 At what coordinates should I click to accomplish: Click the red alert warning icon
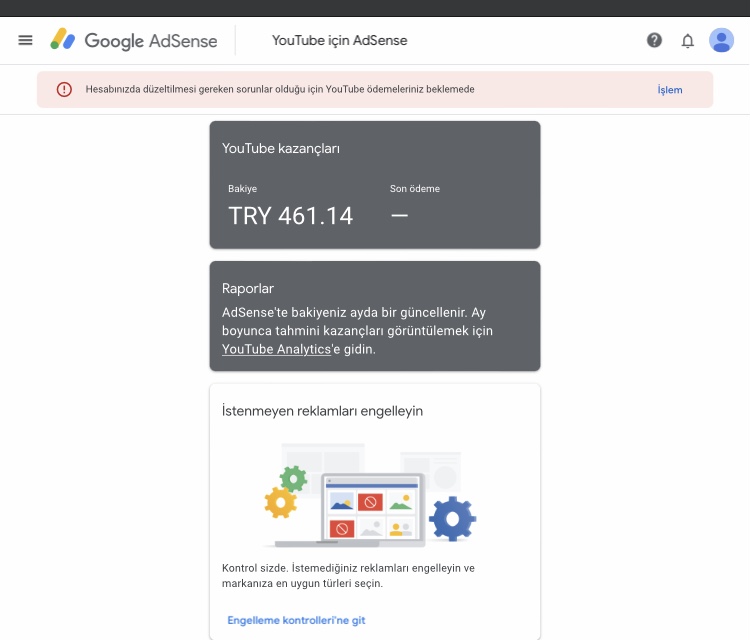coord(64,89)
